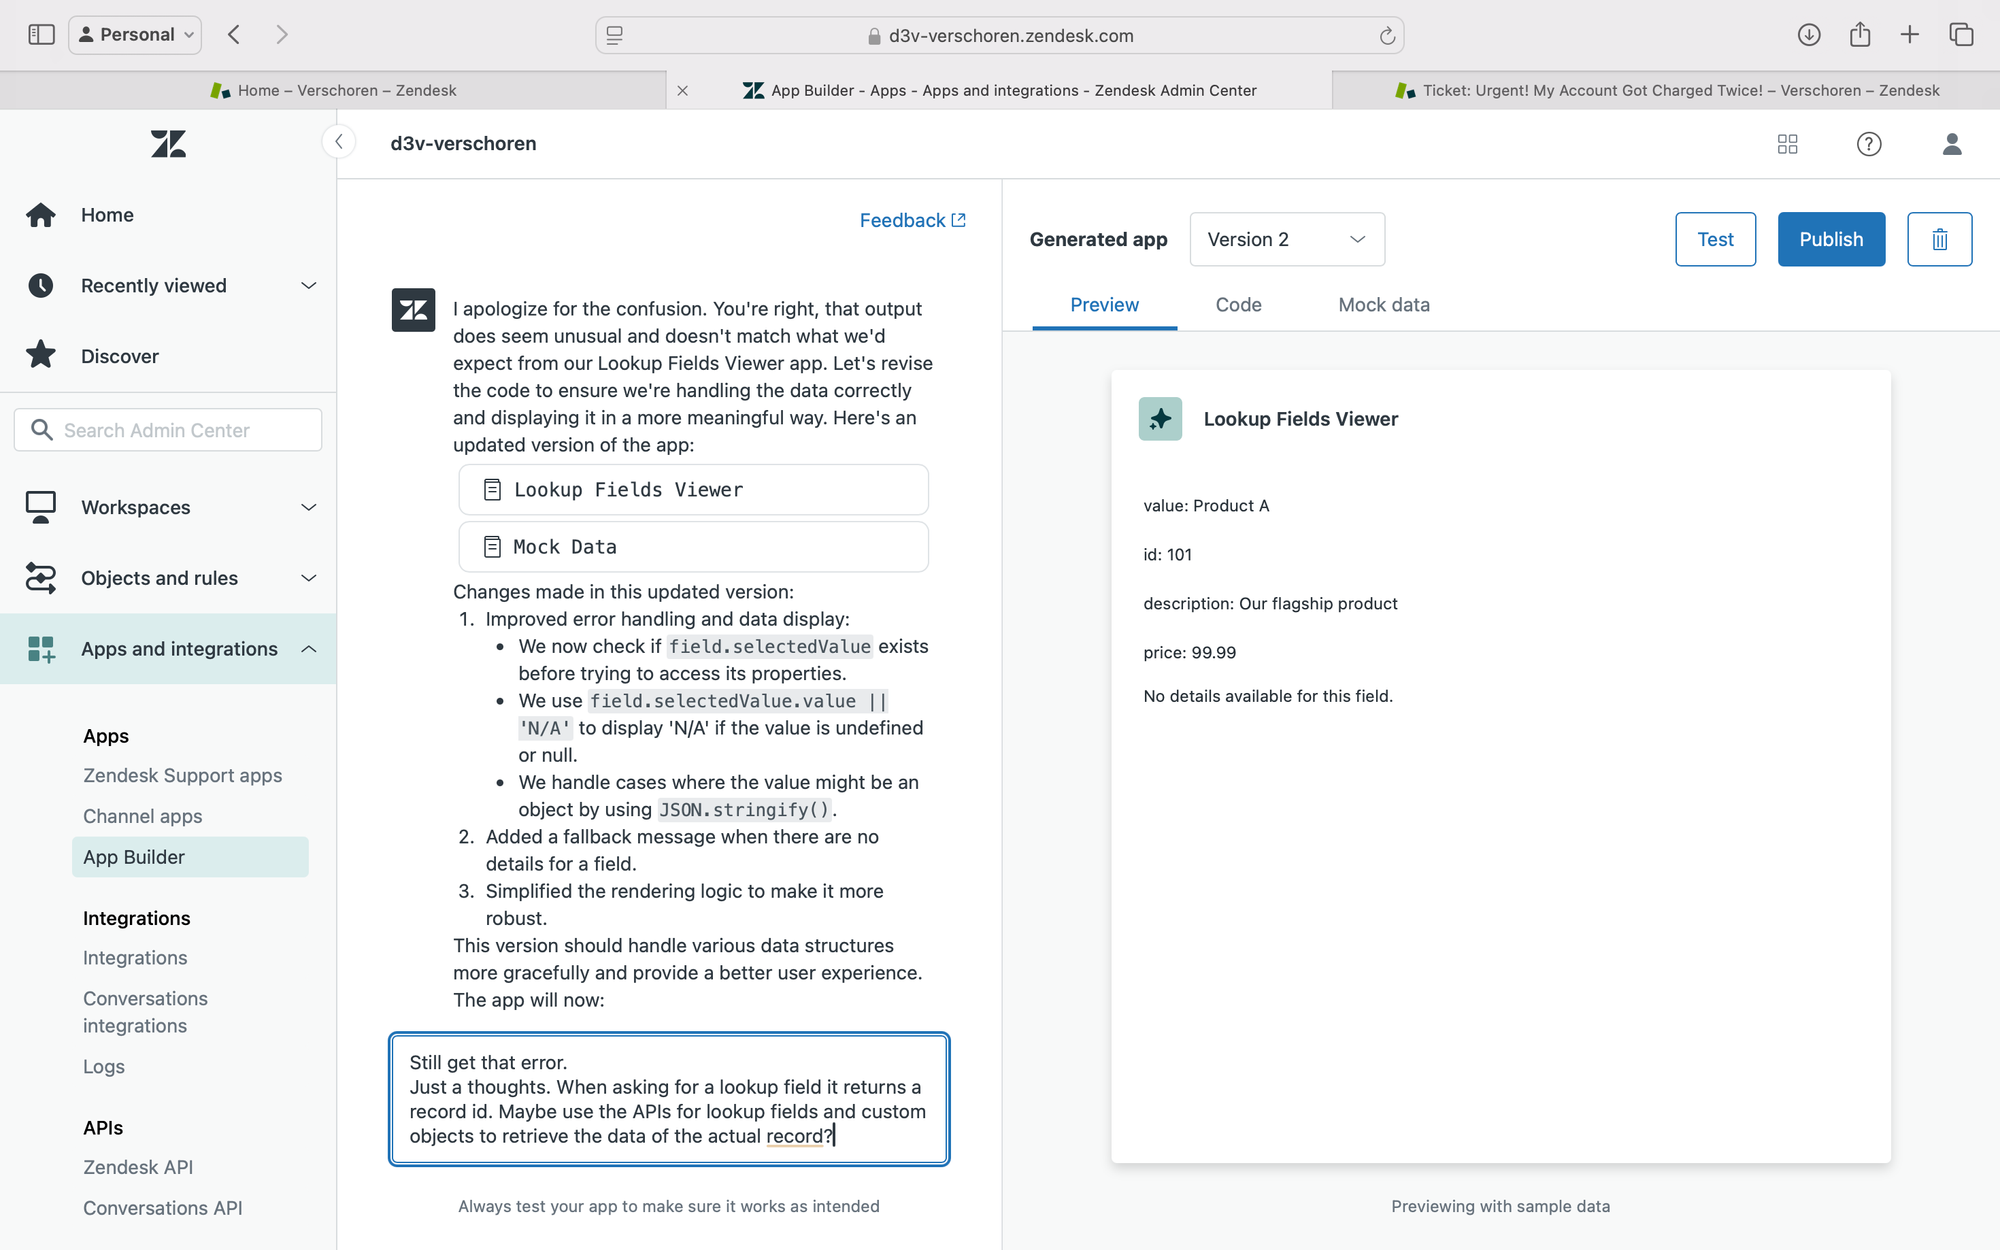Open the Zendesk products grid icon
This screenshot has height=1250, width=2000.
click(1787, 144)
